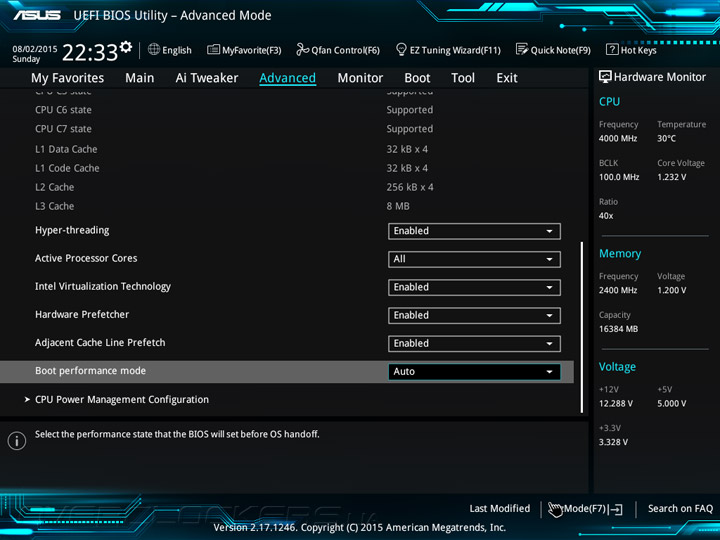Start EZ Tuning Wizard(F11)

point(448,50)
